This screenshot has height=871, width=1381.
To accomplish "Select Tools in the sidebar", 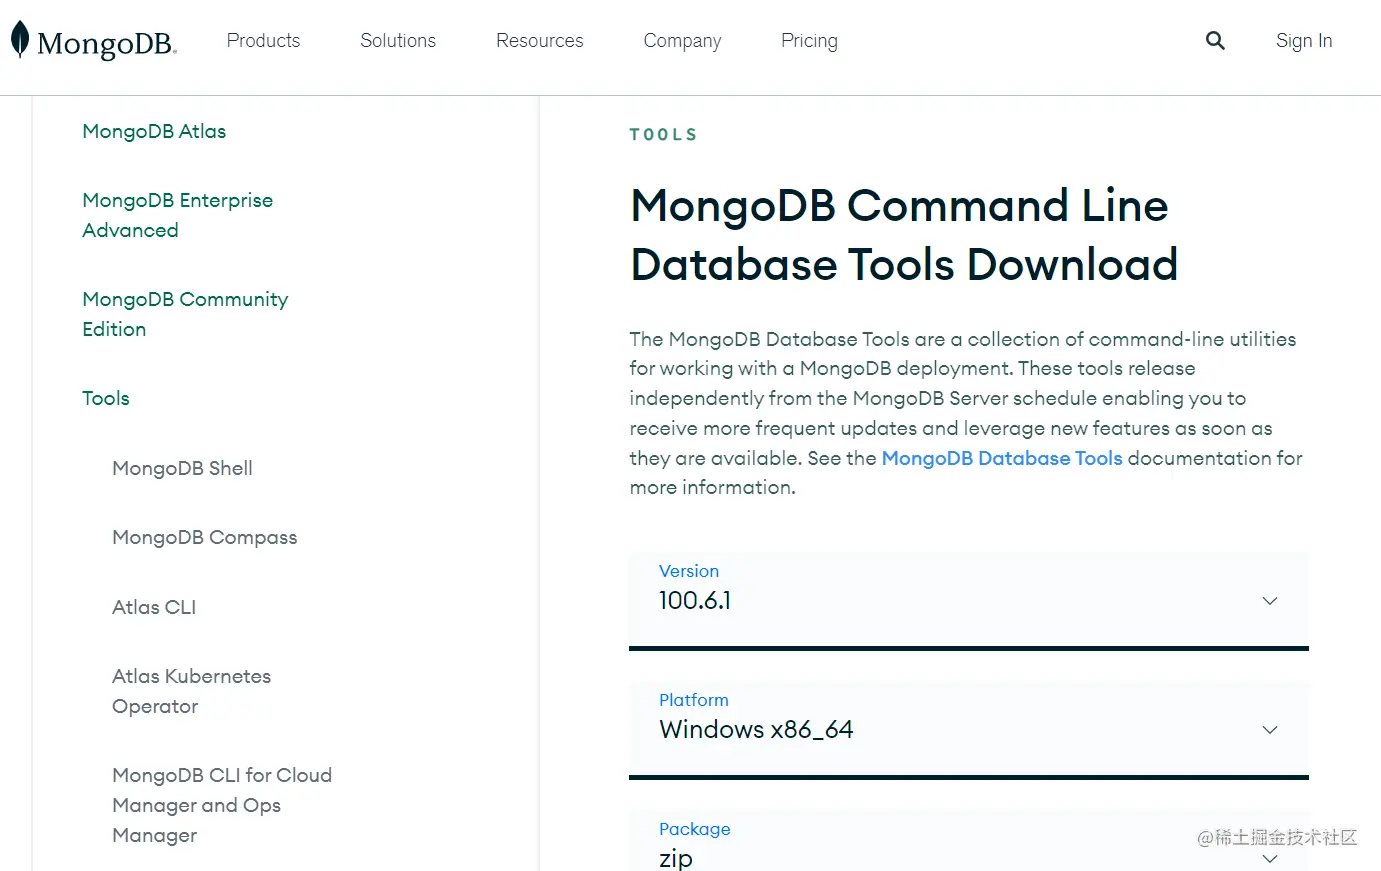I will [x=106, y=398].
